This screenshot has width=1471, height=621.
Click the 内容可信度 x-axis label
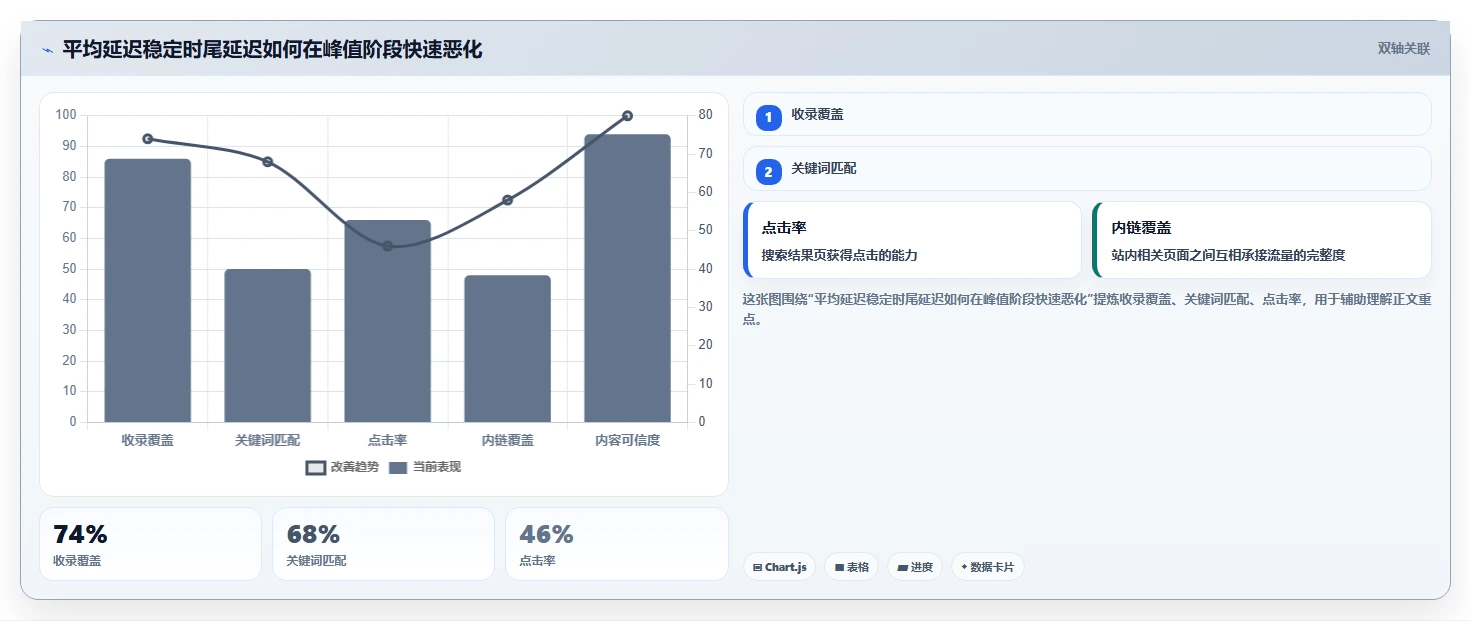[628, 440]
